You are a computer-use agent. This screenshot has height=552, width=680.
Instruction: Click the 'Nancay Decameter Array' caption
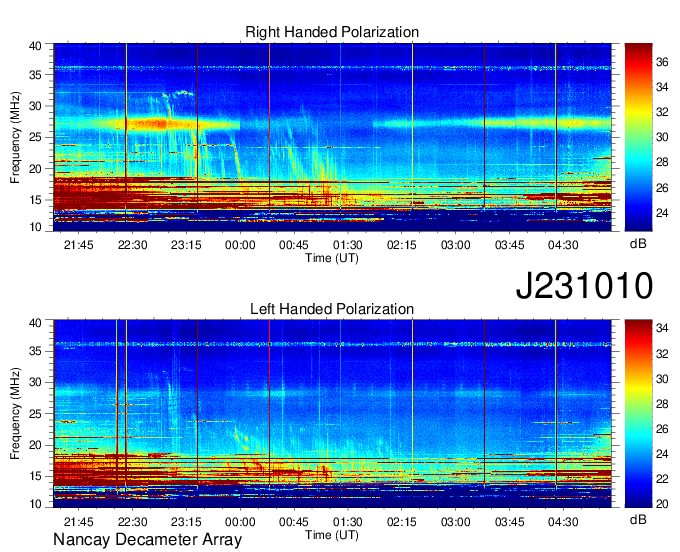click(x=147, y=540)
